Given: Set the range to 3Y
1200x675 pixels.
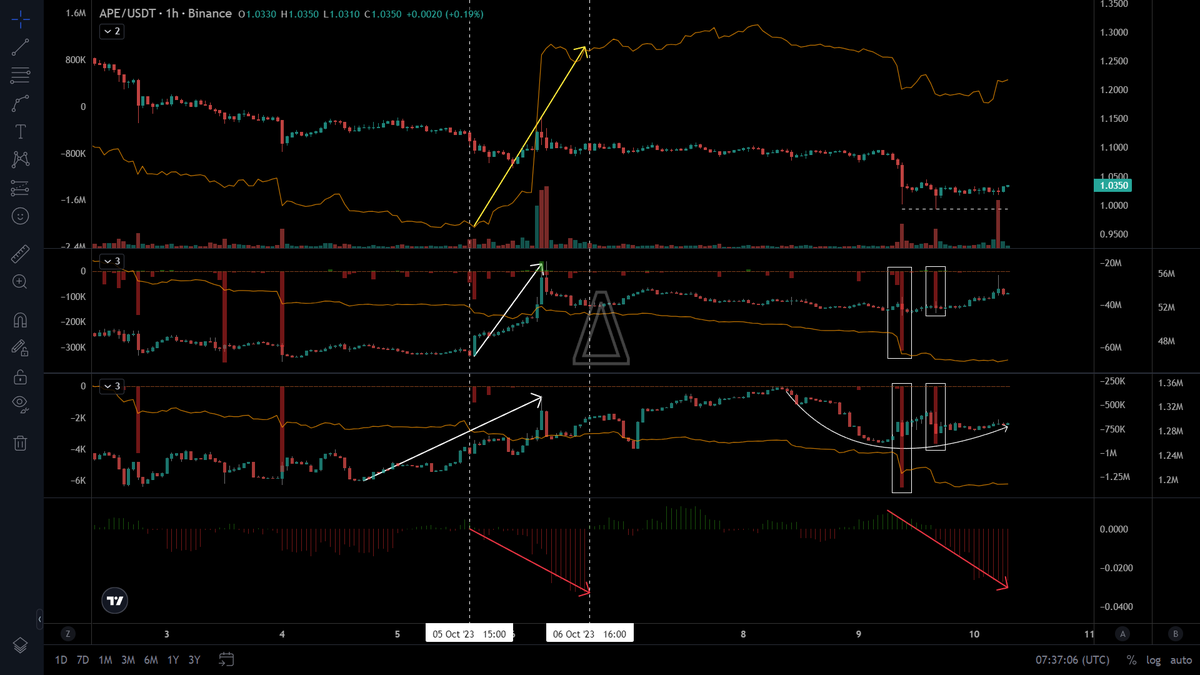Looking at the screenshot, I should click(195, 660).
